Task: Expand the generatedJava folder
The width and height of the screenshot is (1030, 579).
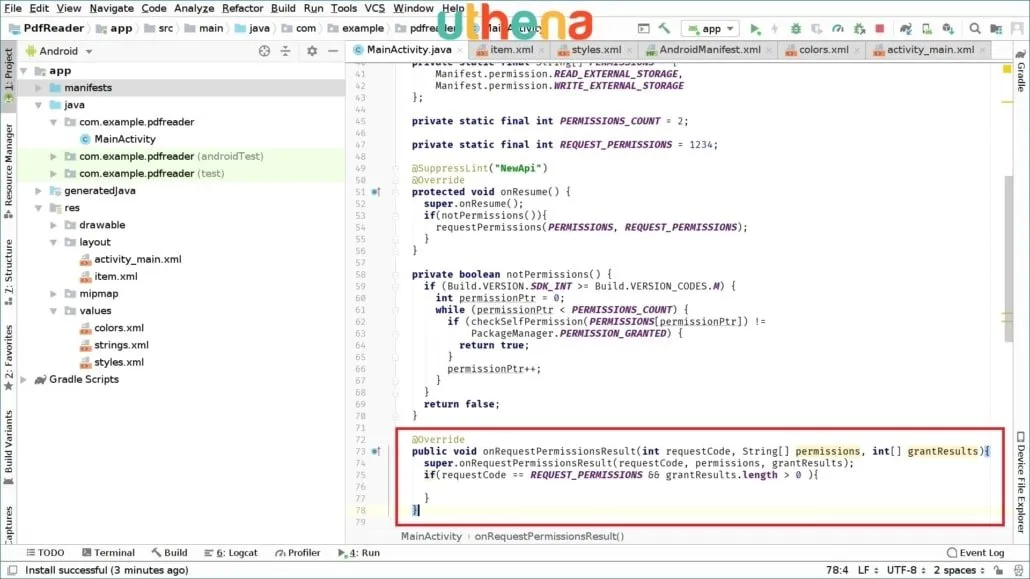Action: [x=38, y=191]
